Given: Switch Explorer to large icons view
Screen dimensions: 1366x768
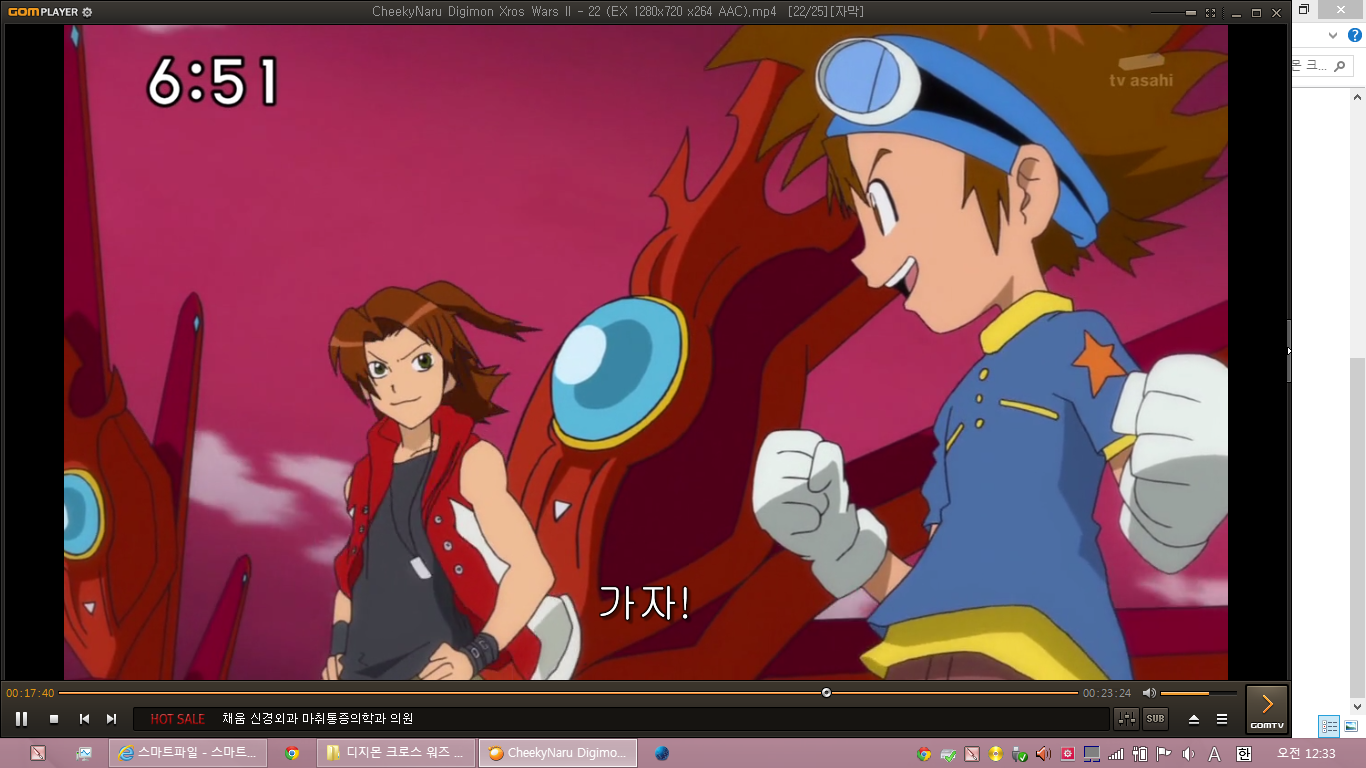Looking at the screenshot, I should (x=1351, y=726).
